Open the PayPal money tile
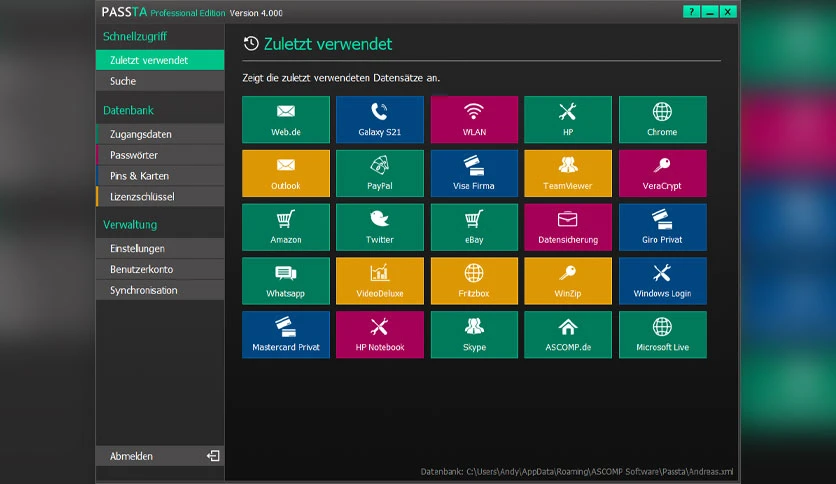This screenshot has width=836, height=484. coord(380,173)
